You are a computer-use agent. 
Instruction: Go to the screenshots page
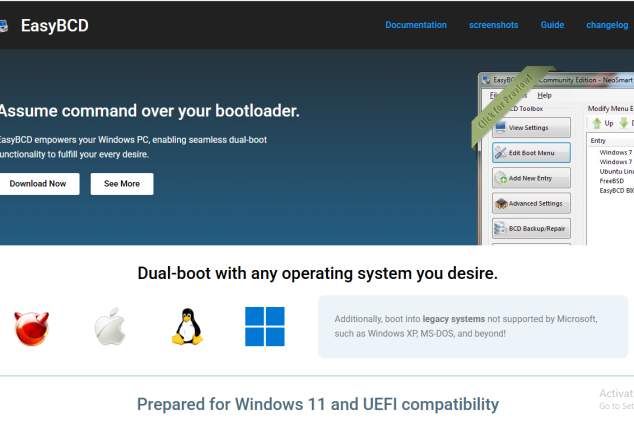[493, 25]
